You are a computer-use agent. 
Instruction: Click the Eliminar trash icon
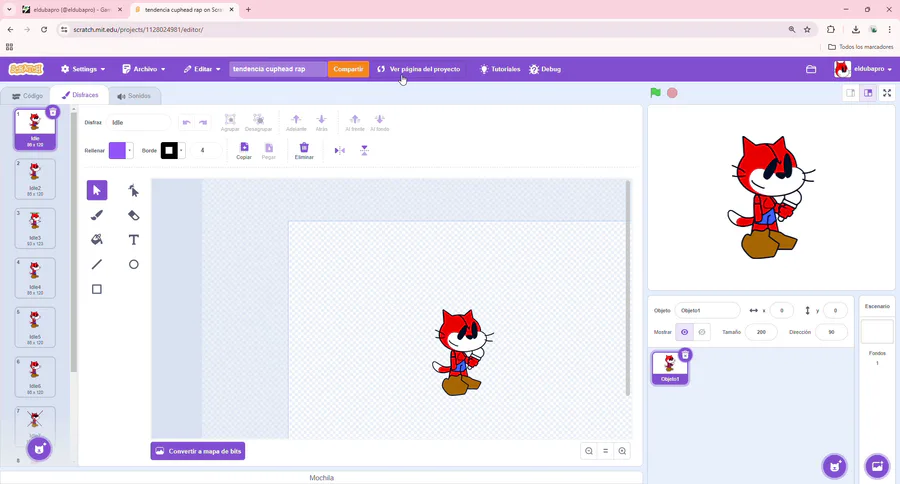304,150
